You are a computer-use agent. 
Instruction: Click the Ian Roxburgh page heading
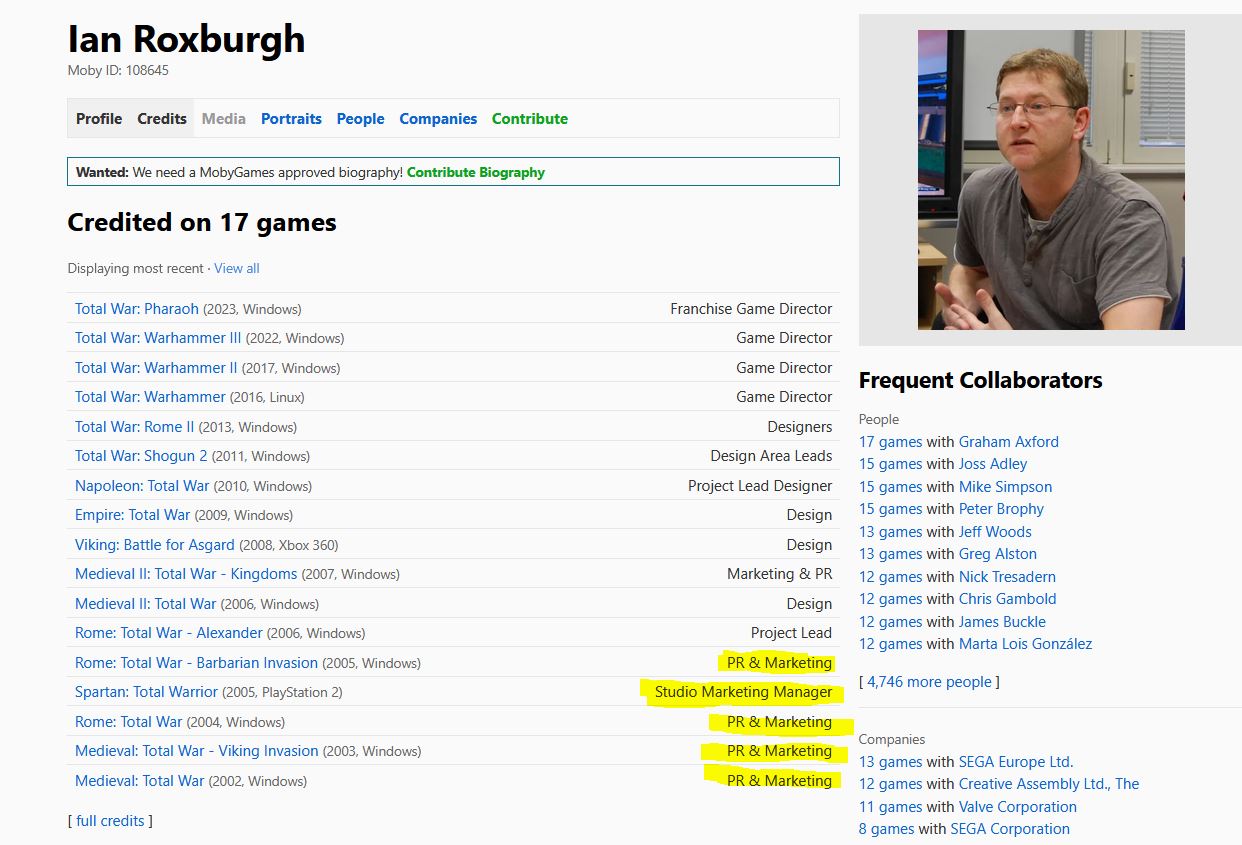click(x=186, y=39)
